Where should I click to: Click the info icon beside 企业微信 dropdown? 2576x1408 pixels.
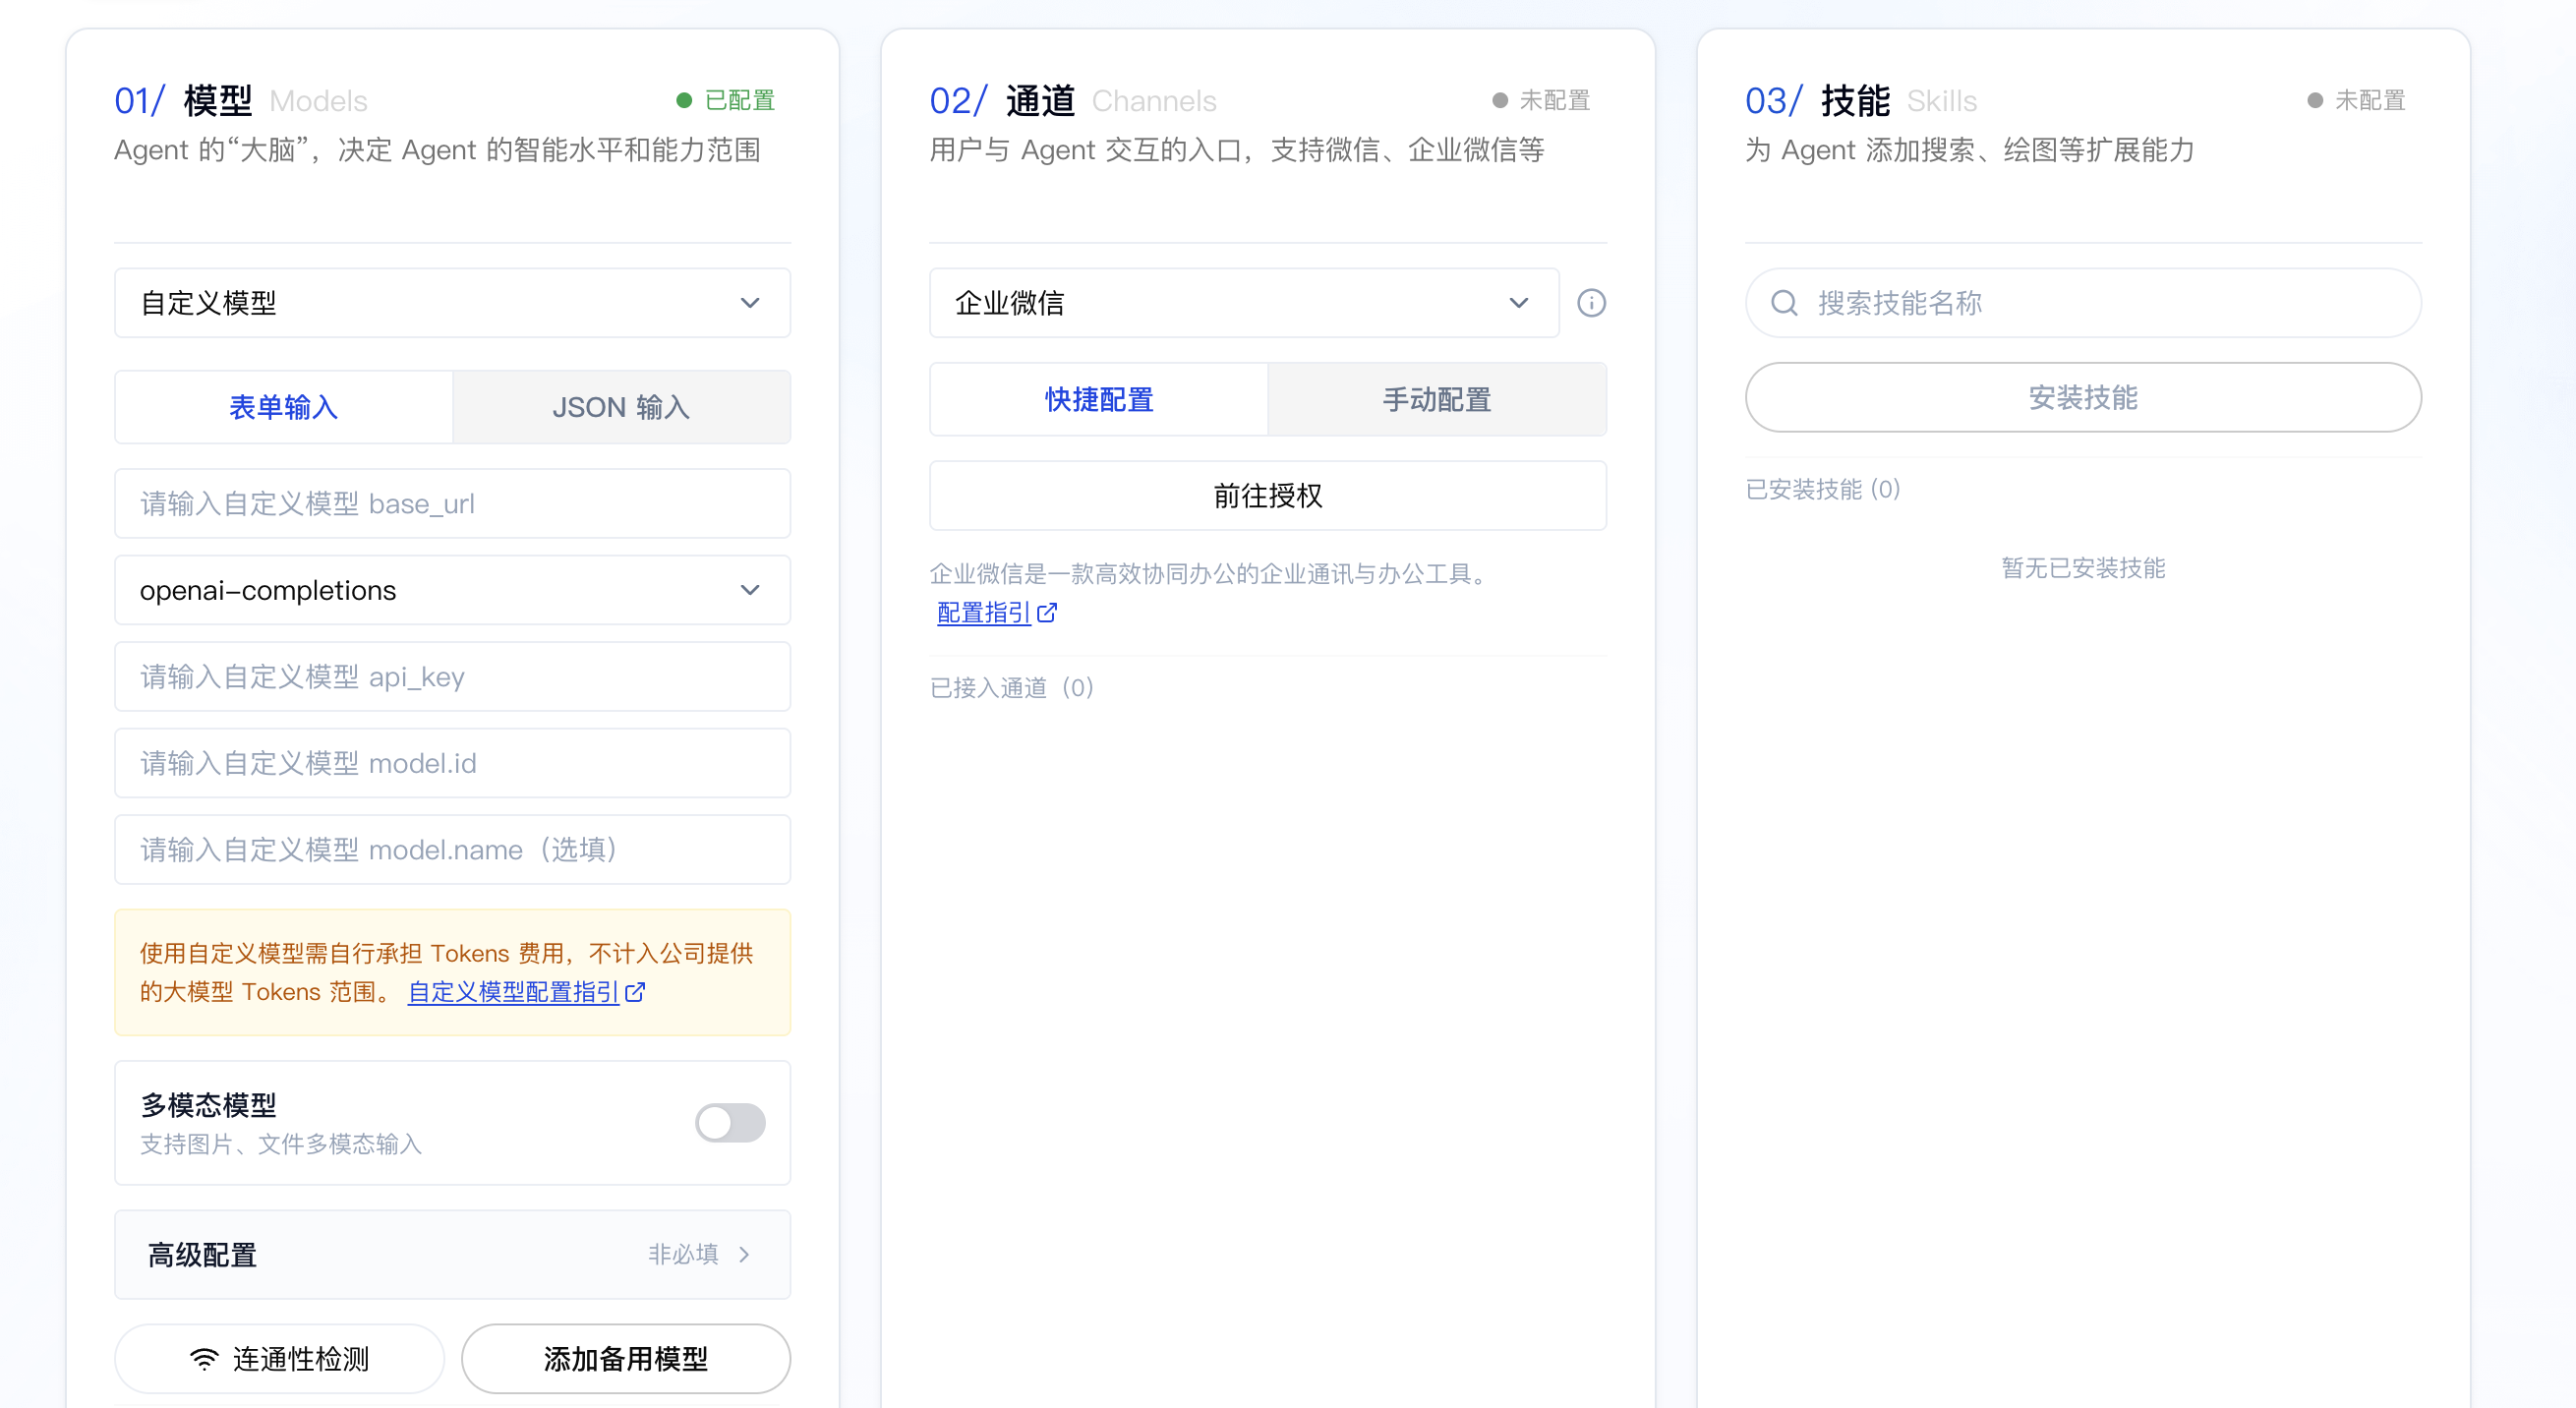1591,303
